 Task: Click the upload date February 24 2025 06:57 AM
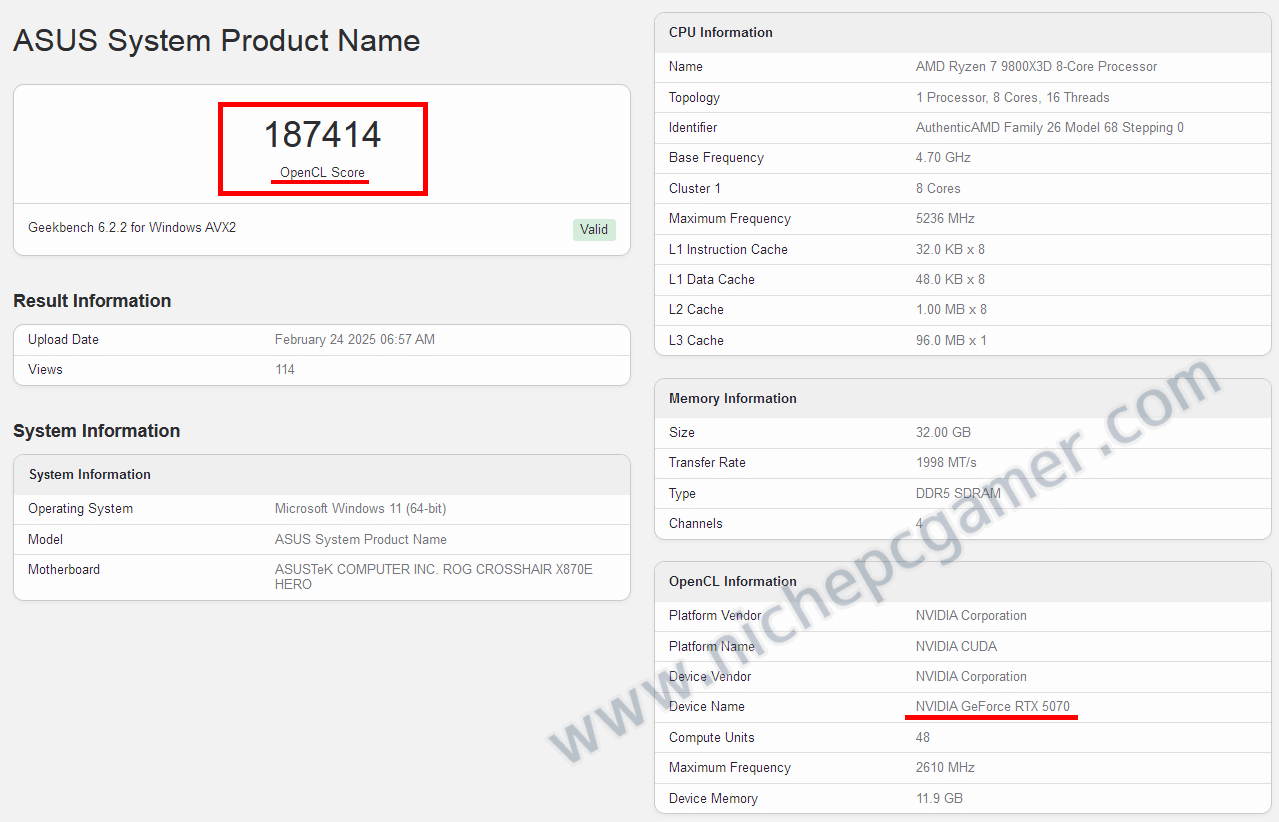coord(355,339)
